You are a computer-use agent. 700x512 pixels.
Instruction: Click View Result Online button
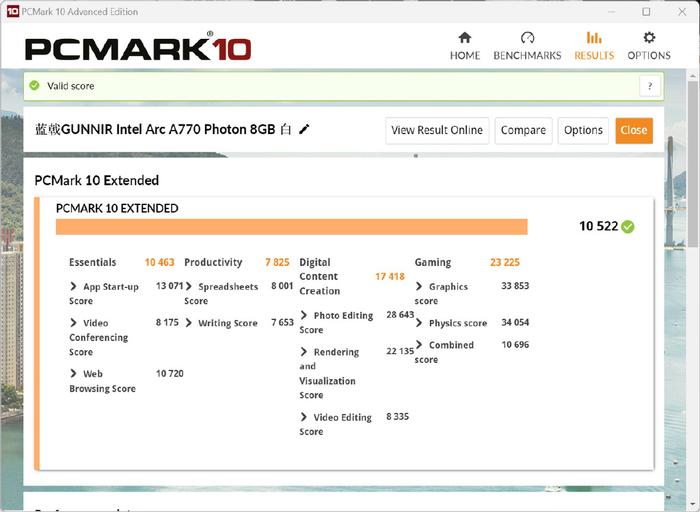coord(437,130)
